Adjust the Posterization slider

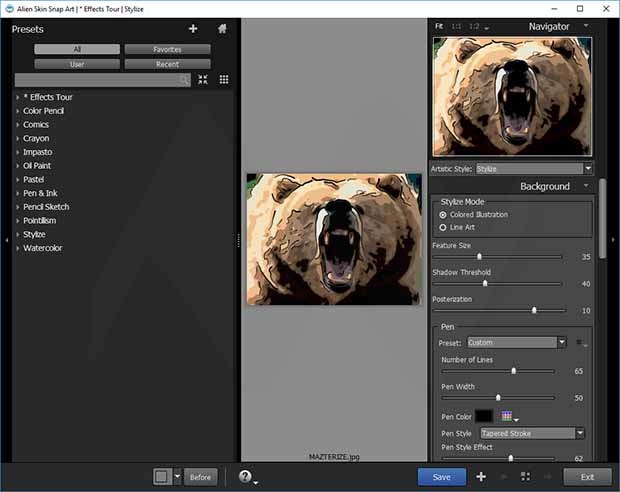pyautogui.click(x=534, y=310)
